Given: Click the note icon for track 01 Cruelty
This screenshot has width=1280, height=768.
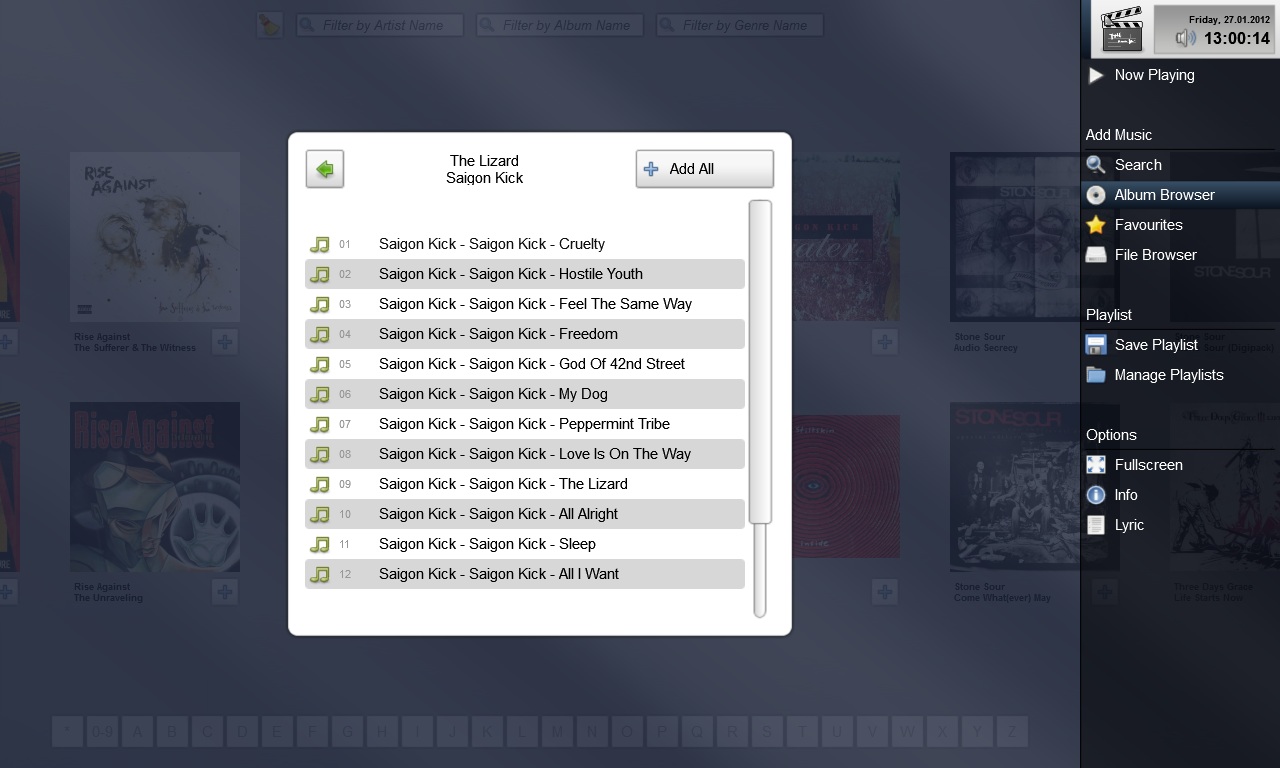Looking at the screenshot, I should coord(320,244).
